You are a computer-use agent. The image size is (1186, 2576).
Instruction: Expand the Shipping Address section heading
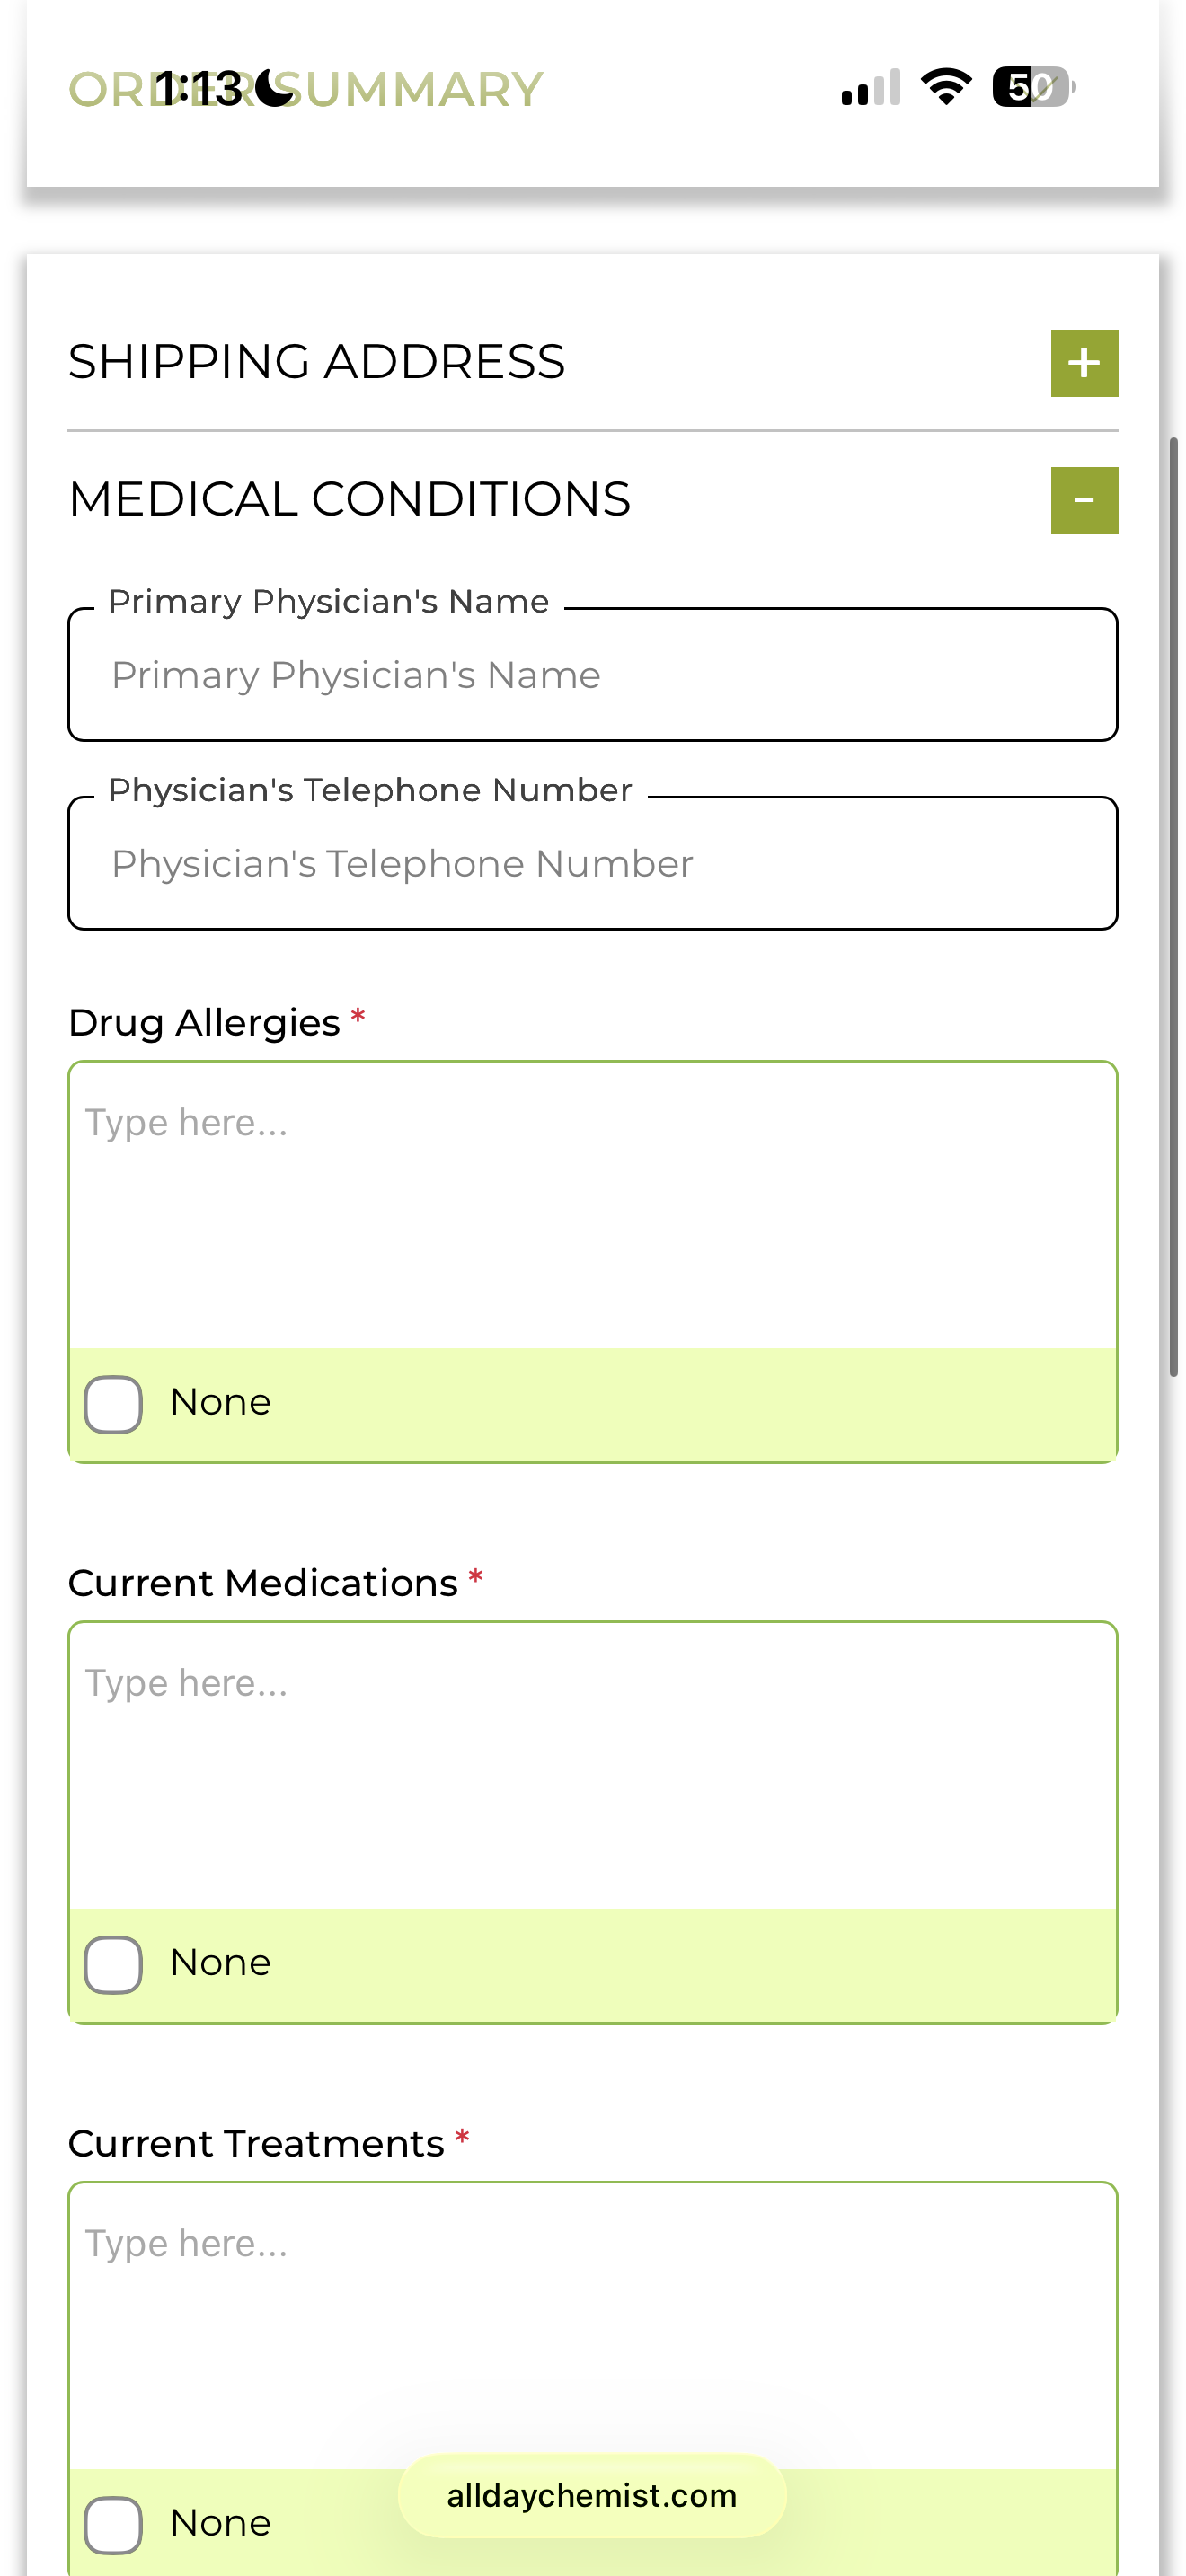tap(316, 362)
